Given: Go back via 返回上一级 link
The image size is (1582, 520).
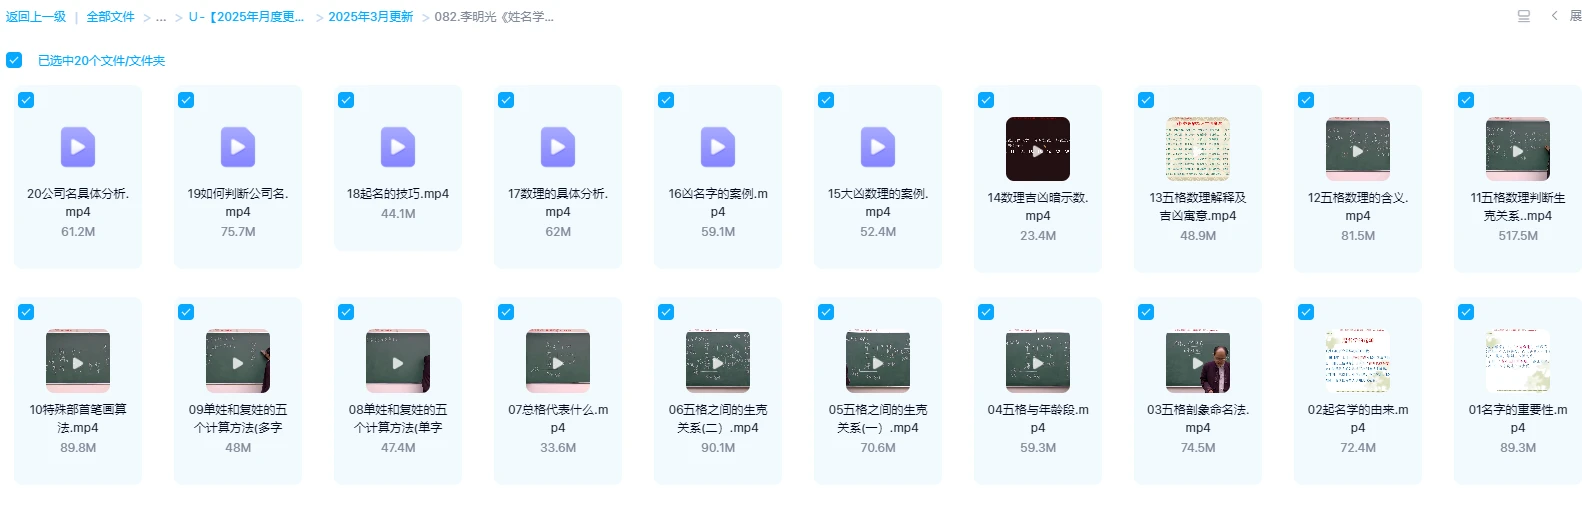Looking at the screenshot, I should 36,17.
